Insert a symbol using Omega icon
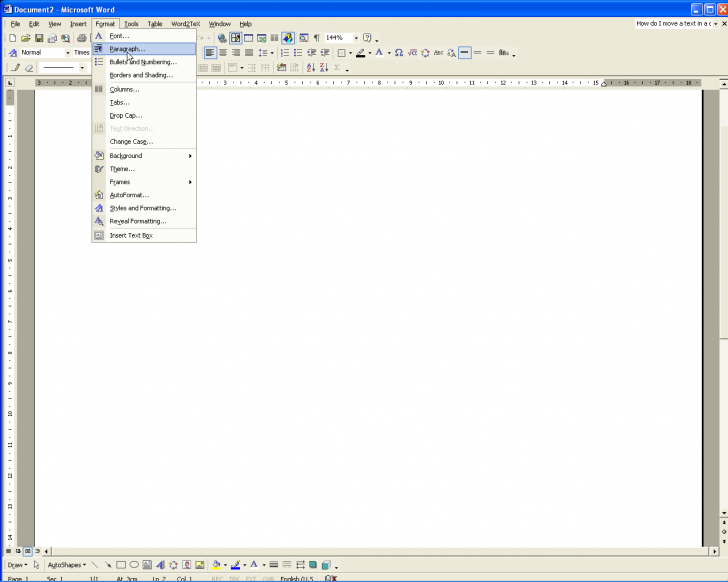This screenshot has width=728, height=582. click(399, 53)
